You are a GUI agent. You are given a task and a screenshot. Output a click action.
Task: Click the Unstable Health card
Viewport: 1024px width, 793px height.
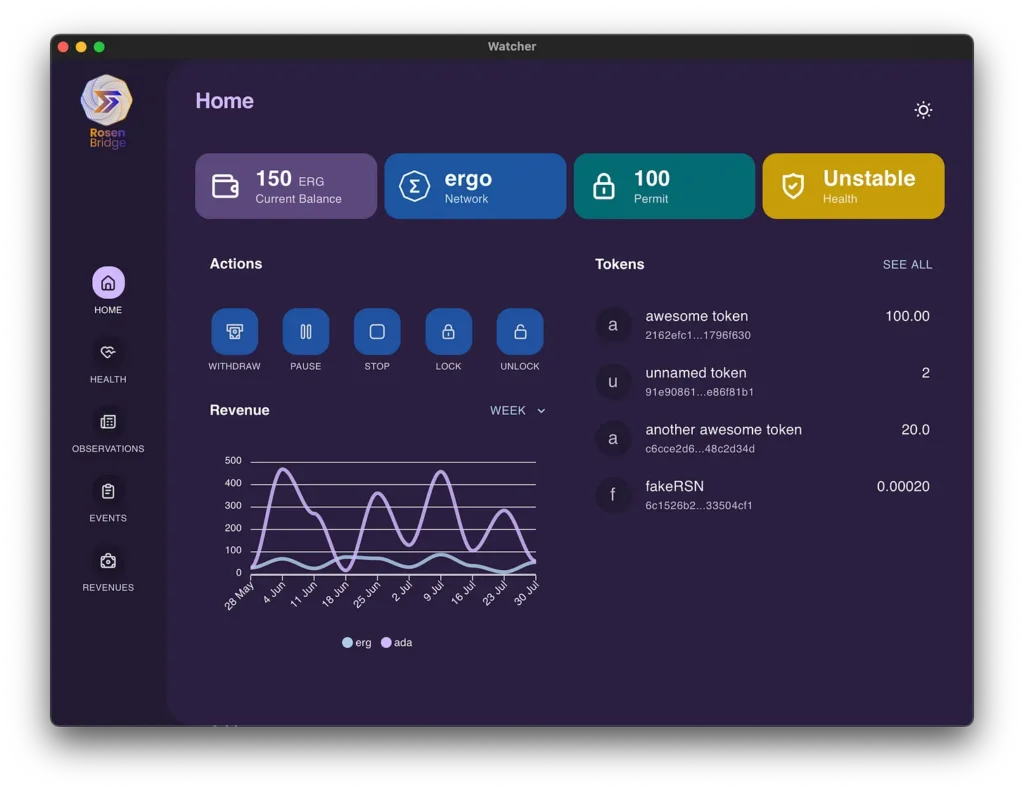pyautogui.click(x=853, y=186)
